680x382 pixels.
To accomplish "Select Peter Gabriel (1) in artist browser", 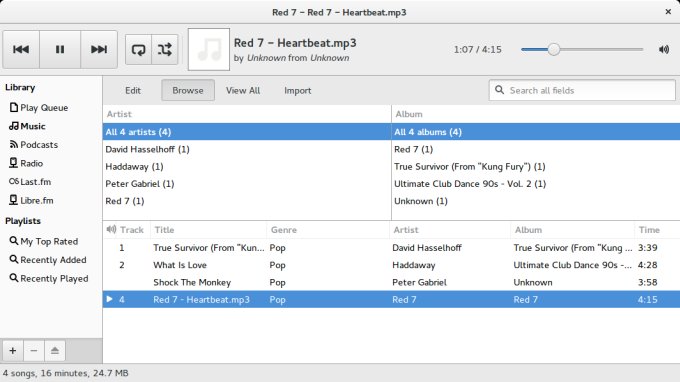I will point(247,184).
